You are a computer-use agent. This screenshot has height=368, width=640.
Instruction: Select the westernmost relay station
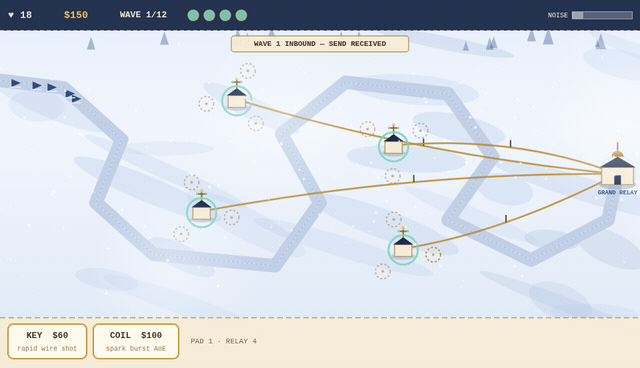tap(202, 212)
